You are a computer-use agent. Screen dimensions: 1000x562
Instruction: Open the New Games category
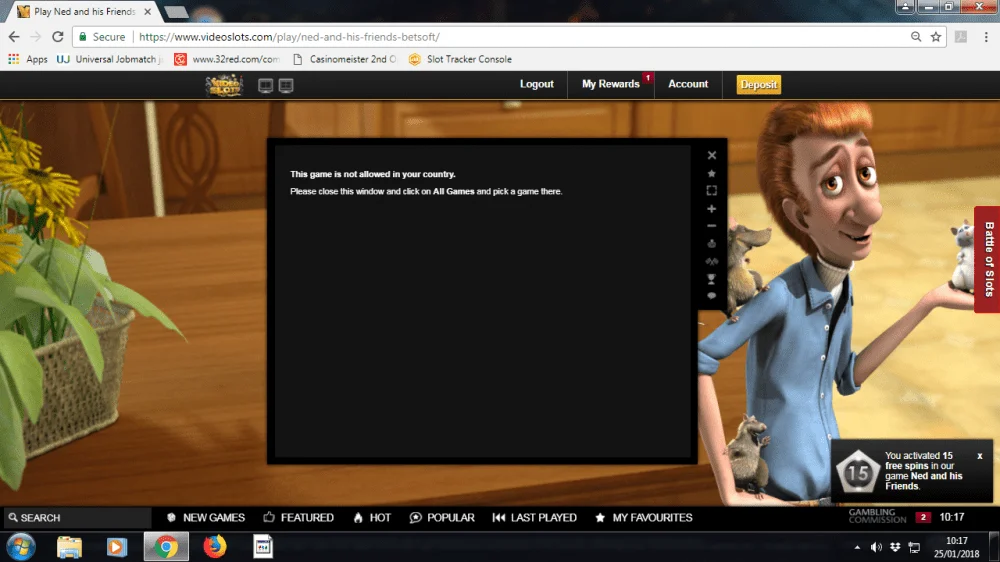click(x=205, y=517)
